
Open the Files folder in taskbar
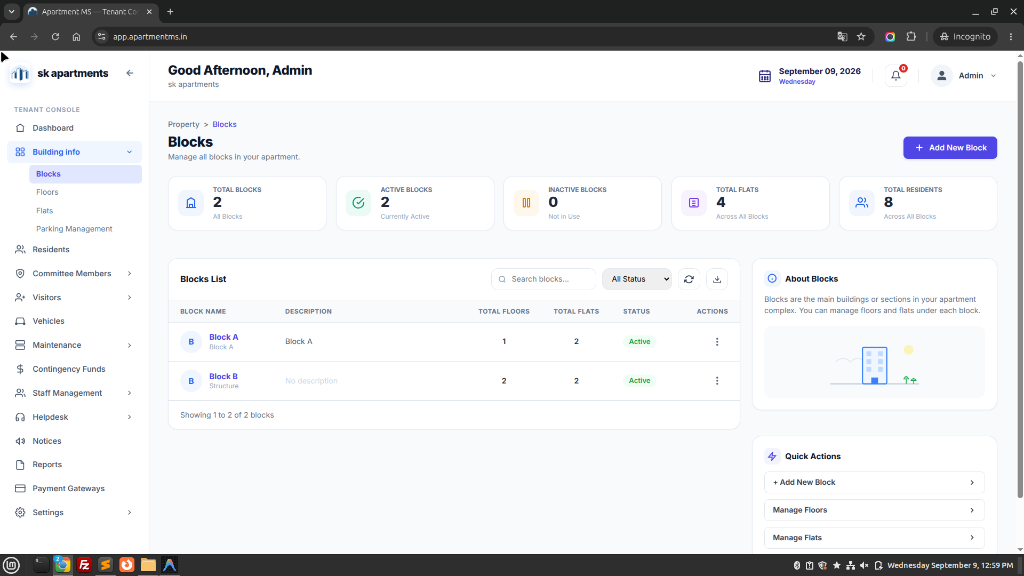click(148, 565)
